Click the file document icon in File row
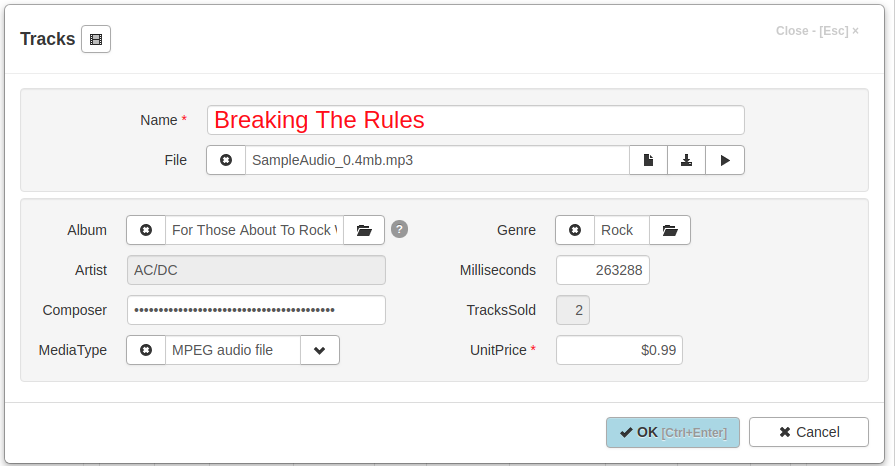The image size is (895, 466). 648,160
